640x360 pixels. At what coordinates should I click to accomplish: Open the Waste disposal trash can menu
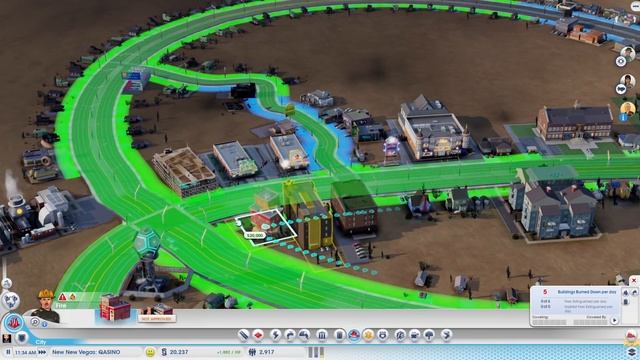tap(340, 335)
